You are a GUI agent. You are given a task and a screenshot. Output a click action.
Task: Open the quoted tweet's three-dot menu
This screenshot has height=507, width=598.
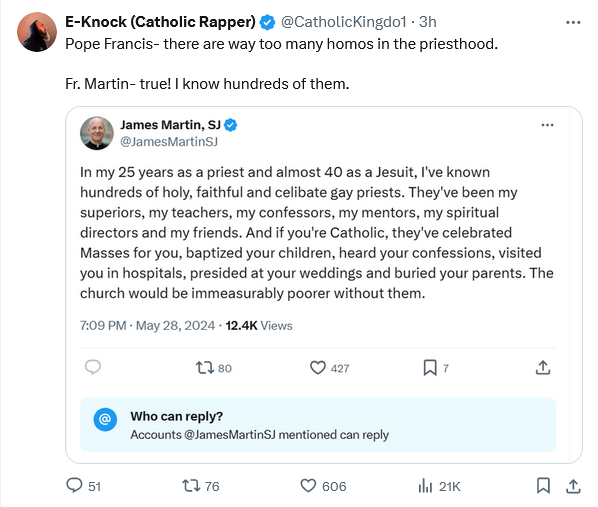click(547, 125)
